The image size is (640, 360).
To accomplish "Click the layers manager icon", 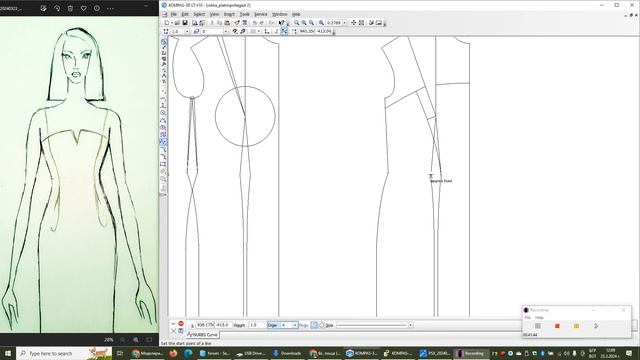I will pyautogui.click(x=196, y=31).
